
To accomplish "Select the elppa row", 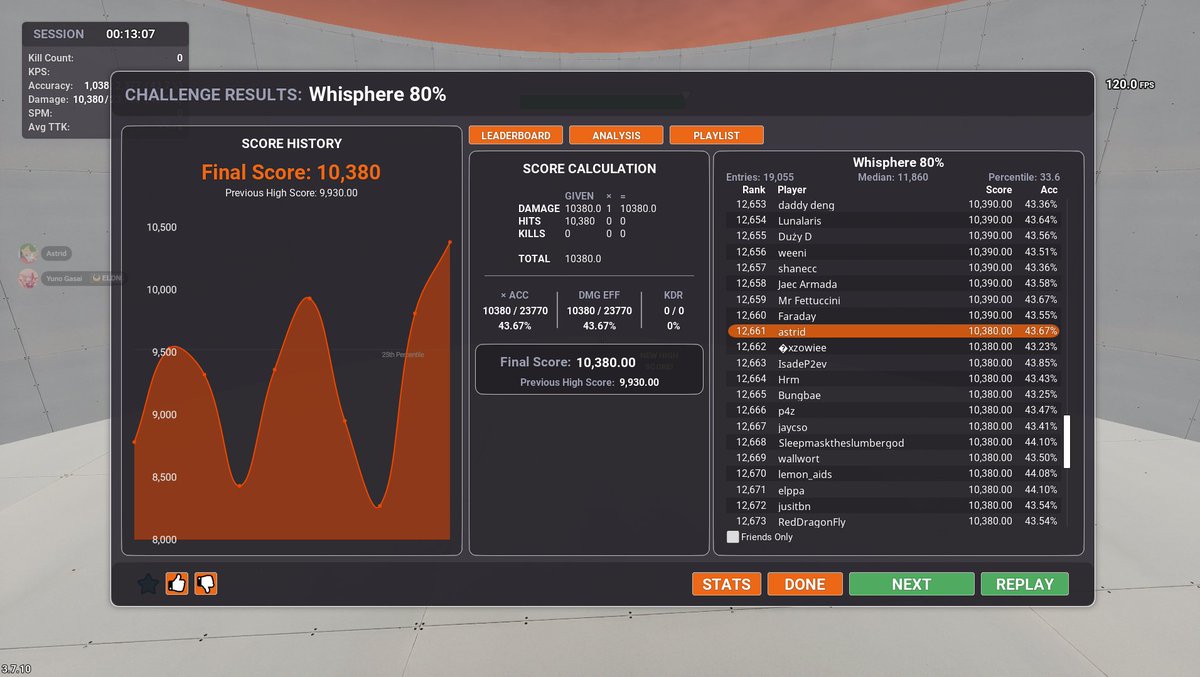I will tap(893, 490).
